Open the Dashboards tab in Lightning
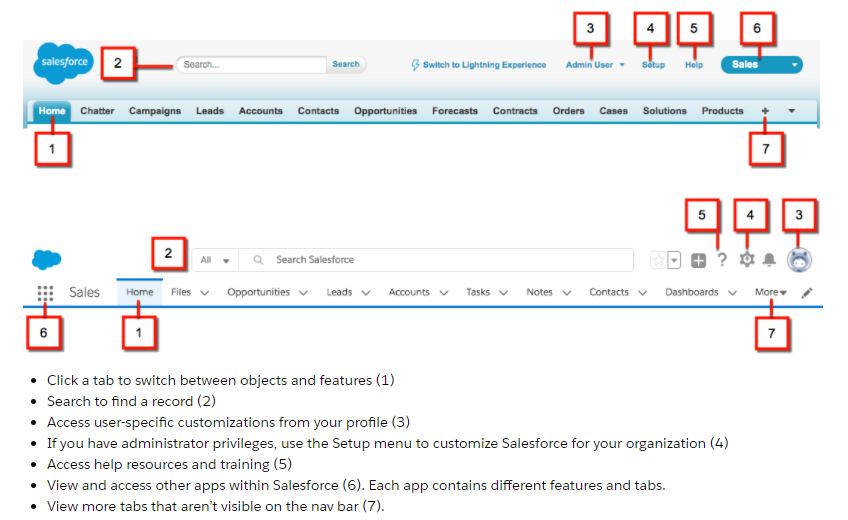This screenshot has height=520, width=848. [691, 293]
